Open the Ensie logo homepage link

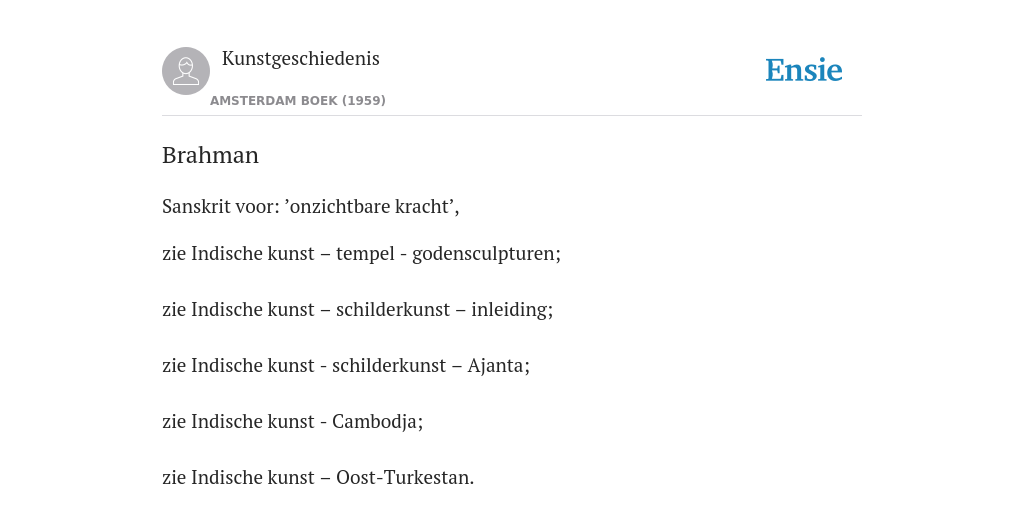click(x=804, y=70)
